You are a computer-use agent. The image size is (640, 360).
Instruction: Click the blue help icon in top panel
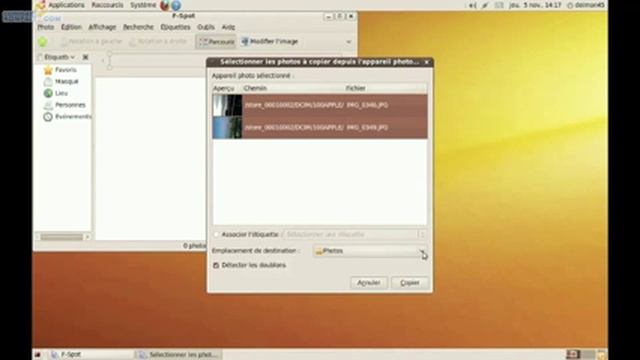(176, 5)
